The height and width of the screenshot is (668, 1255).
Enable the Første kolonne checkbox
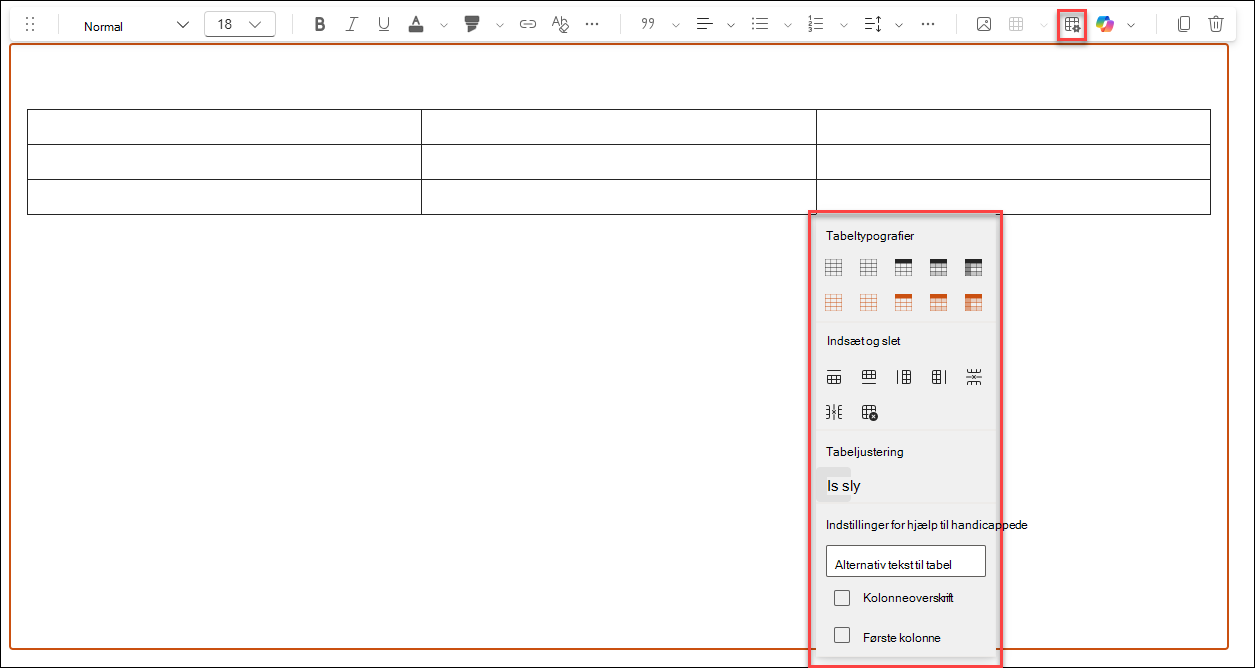842,636
